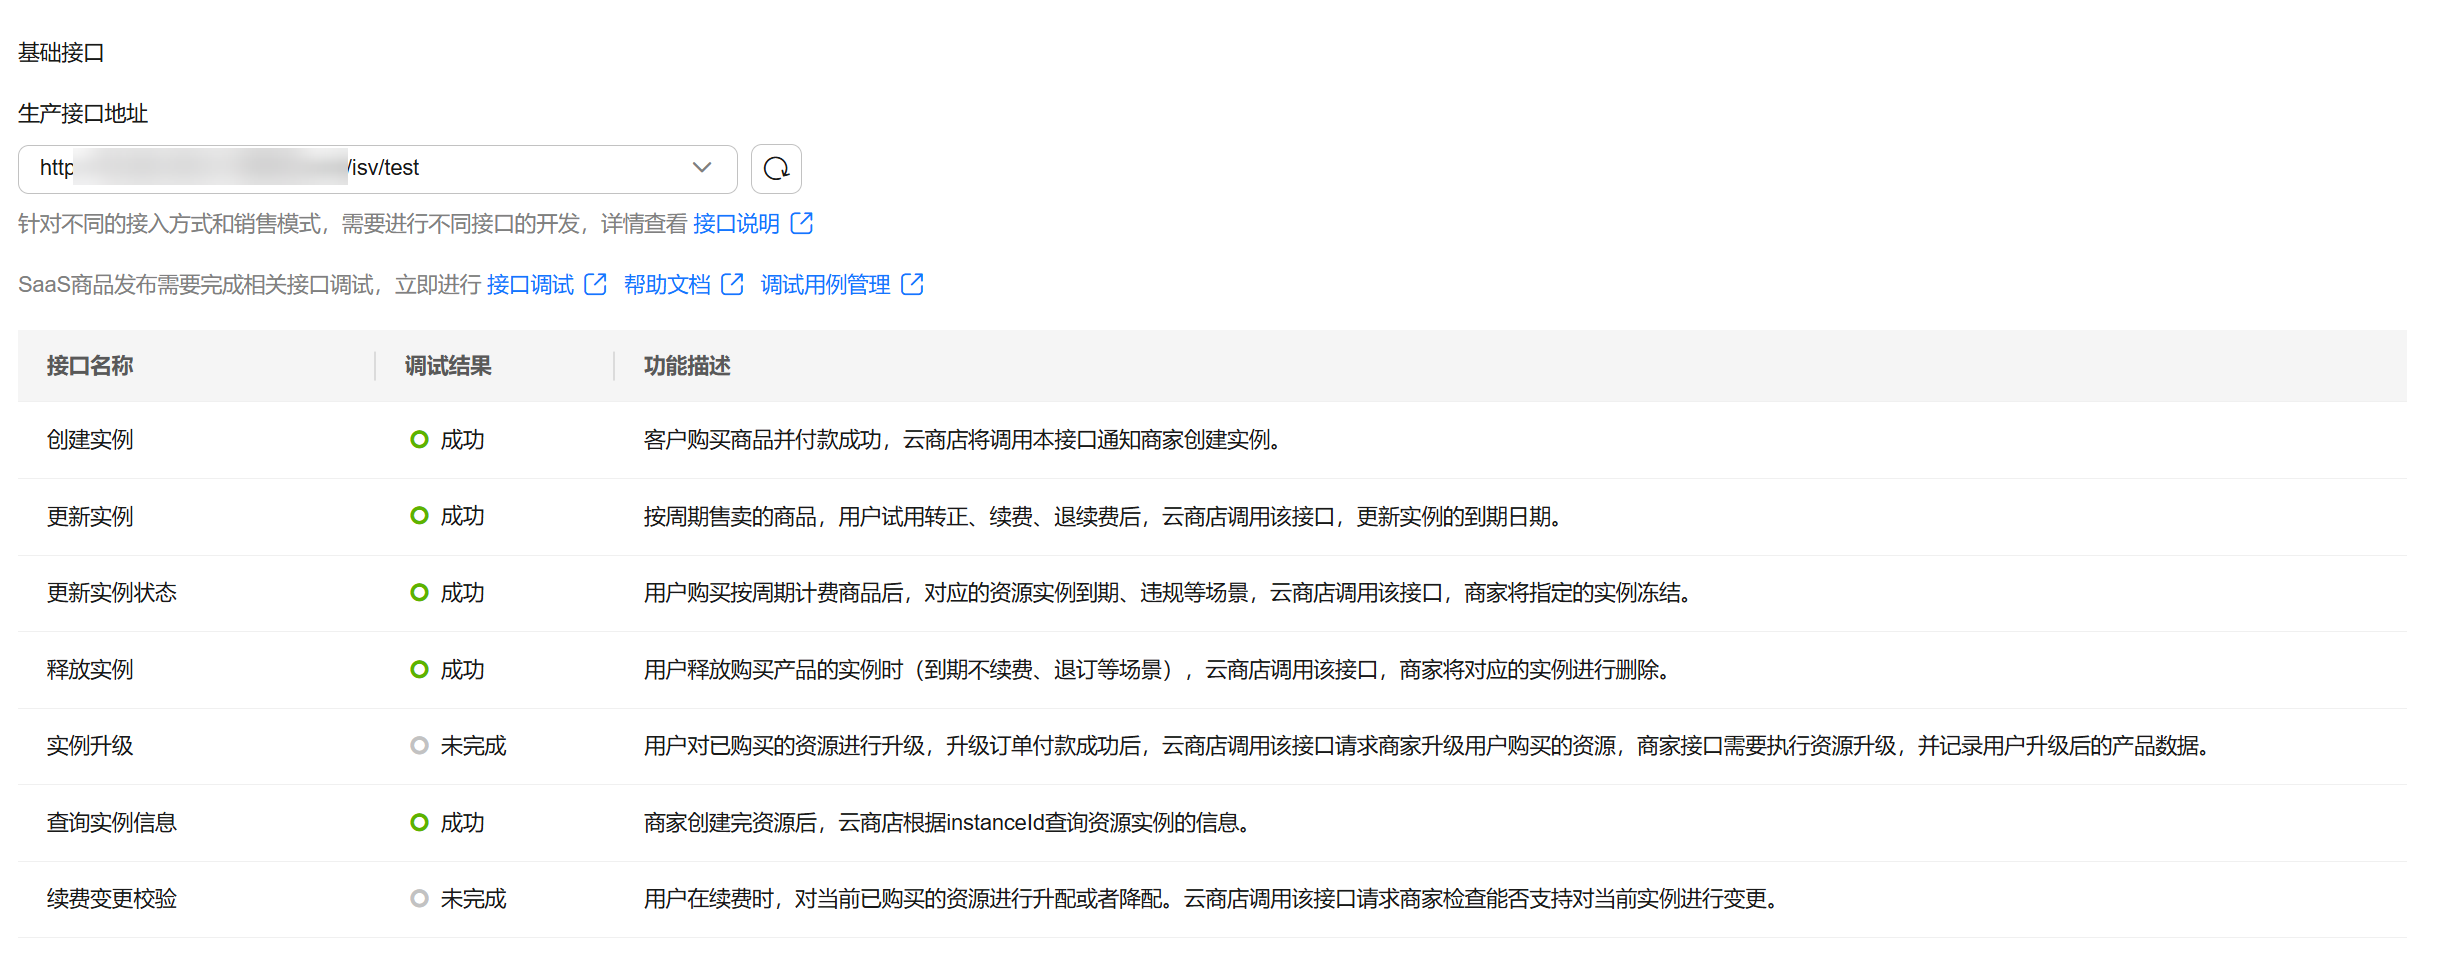This screenshot has width=2438, height=955.
Task: Click the external link icon next to 接口调试
Action: 596,284
